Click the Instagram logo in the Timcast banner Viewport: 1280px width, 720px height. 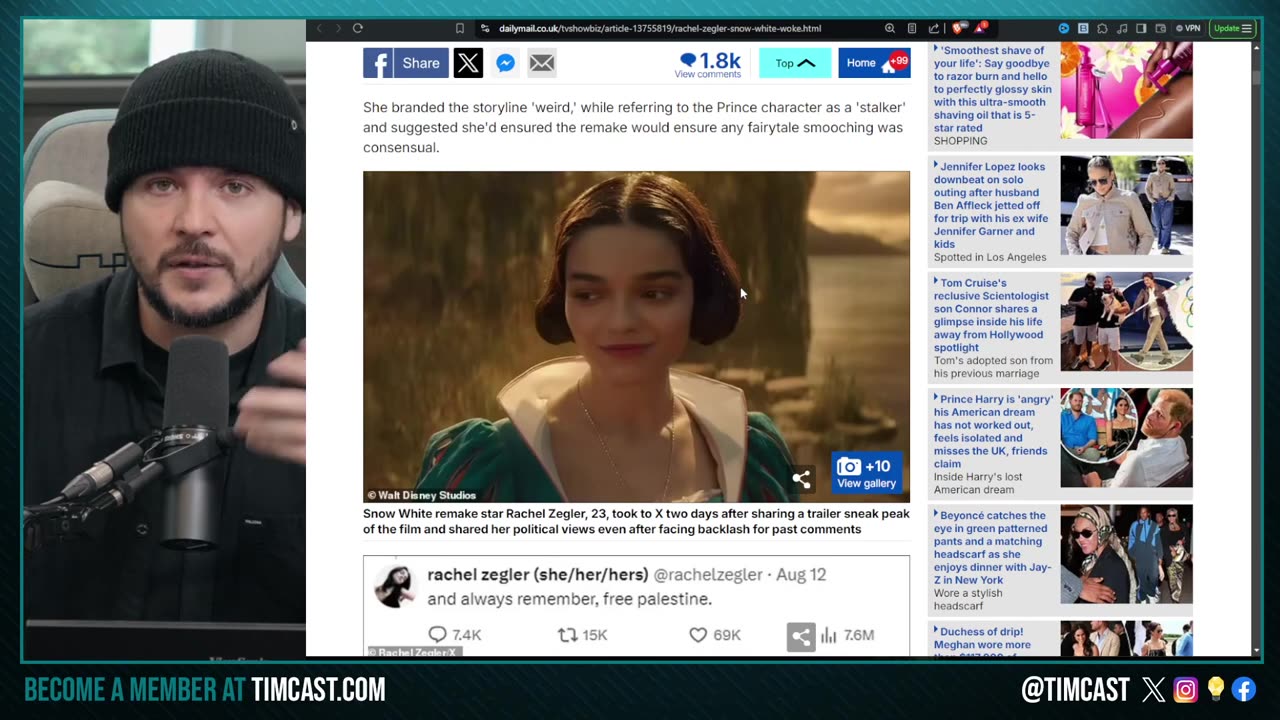[x=1185, y=689]
